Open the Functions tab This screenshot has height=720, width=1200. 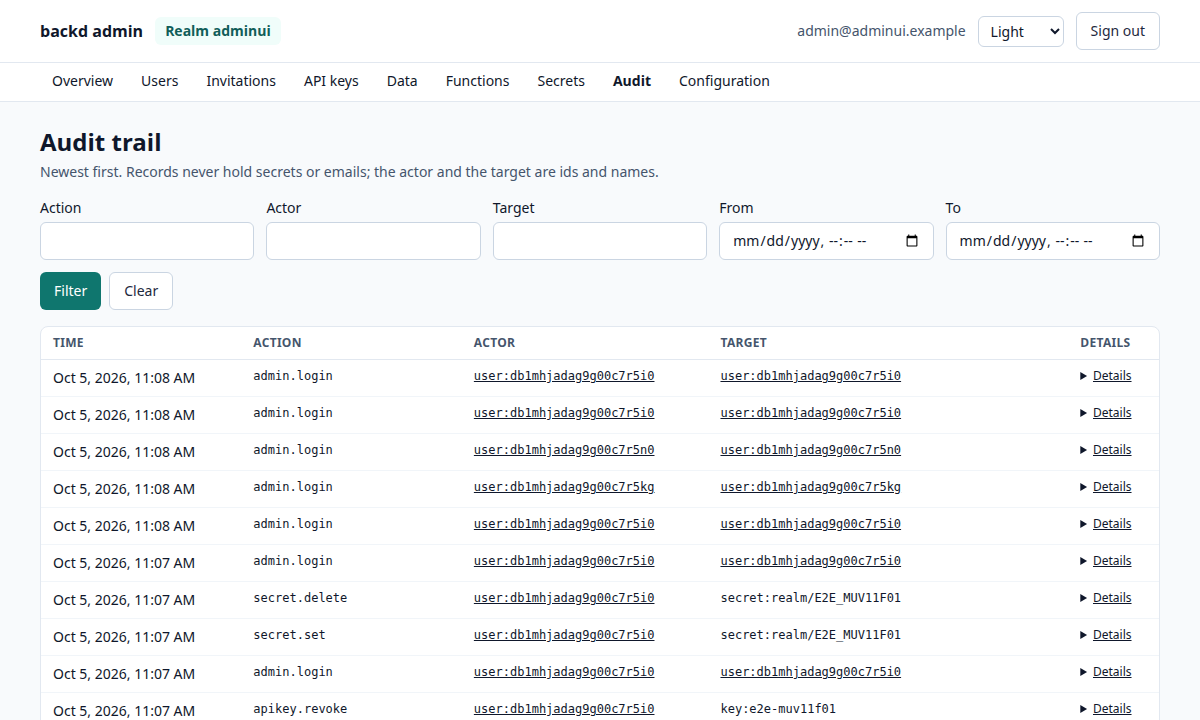coord(477,81)
